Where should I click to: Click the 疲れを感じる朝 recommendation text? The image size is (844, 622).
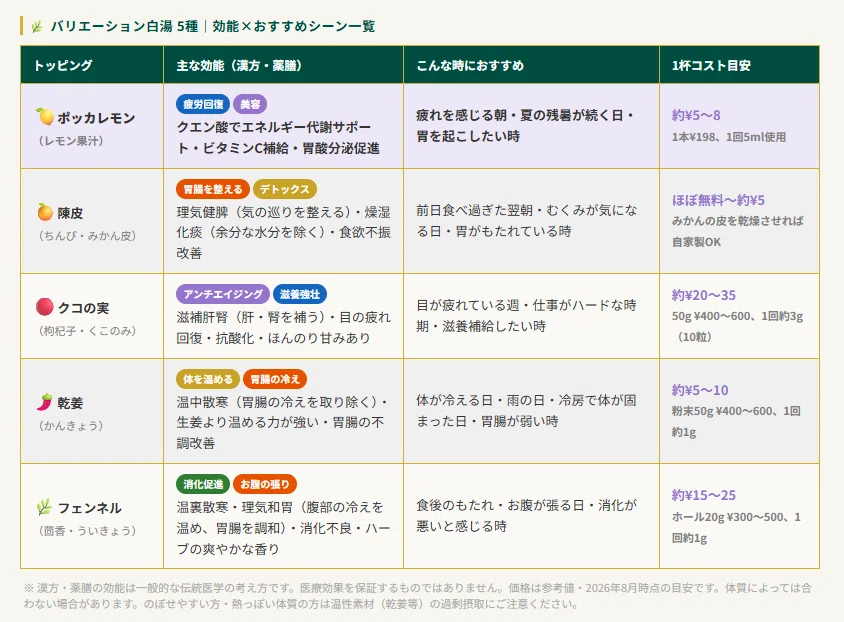click(x=525, y=125)
